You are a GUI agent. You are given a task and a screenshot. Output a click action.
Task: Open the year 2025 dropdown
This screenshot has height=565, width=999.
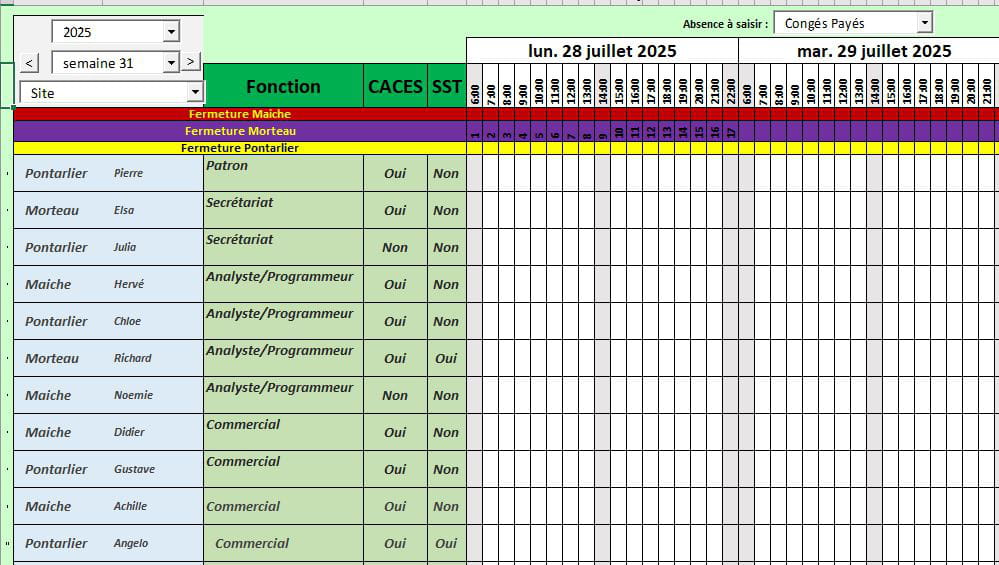pyautogui.click(x=171, y=32)
